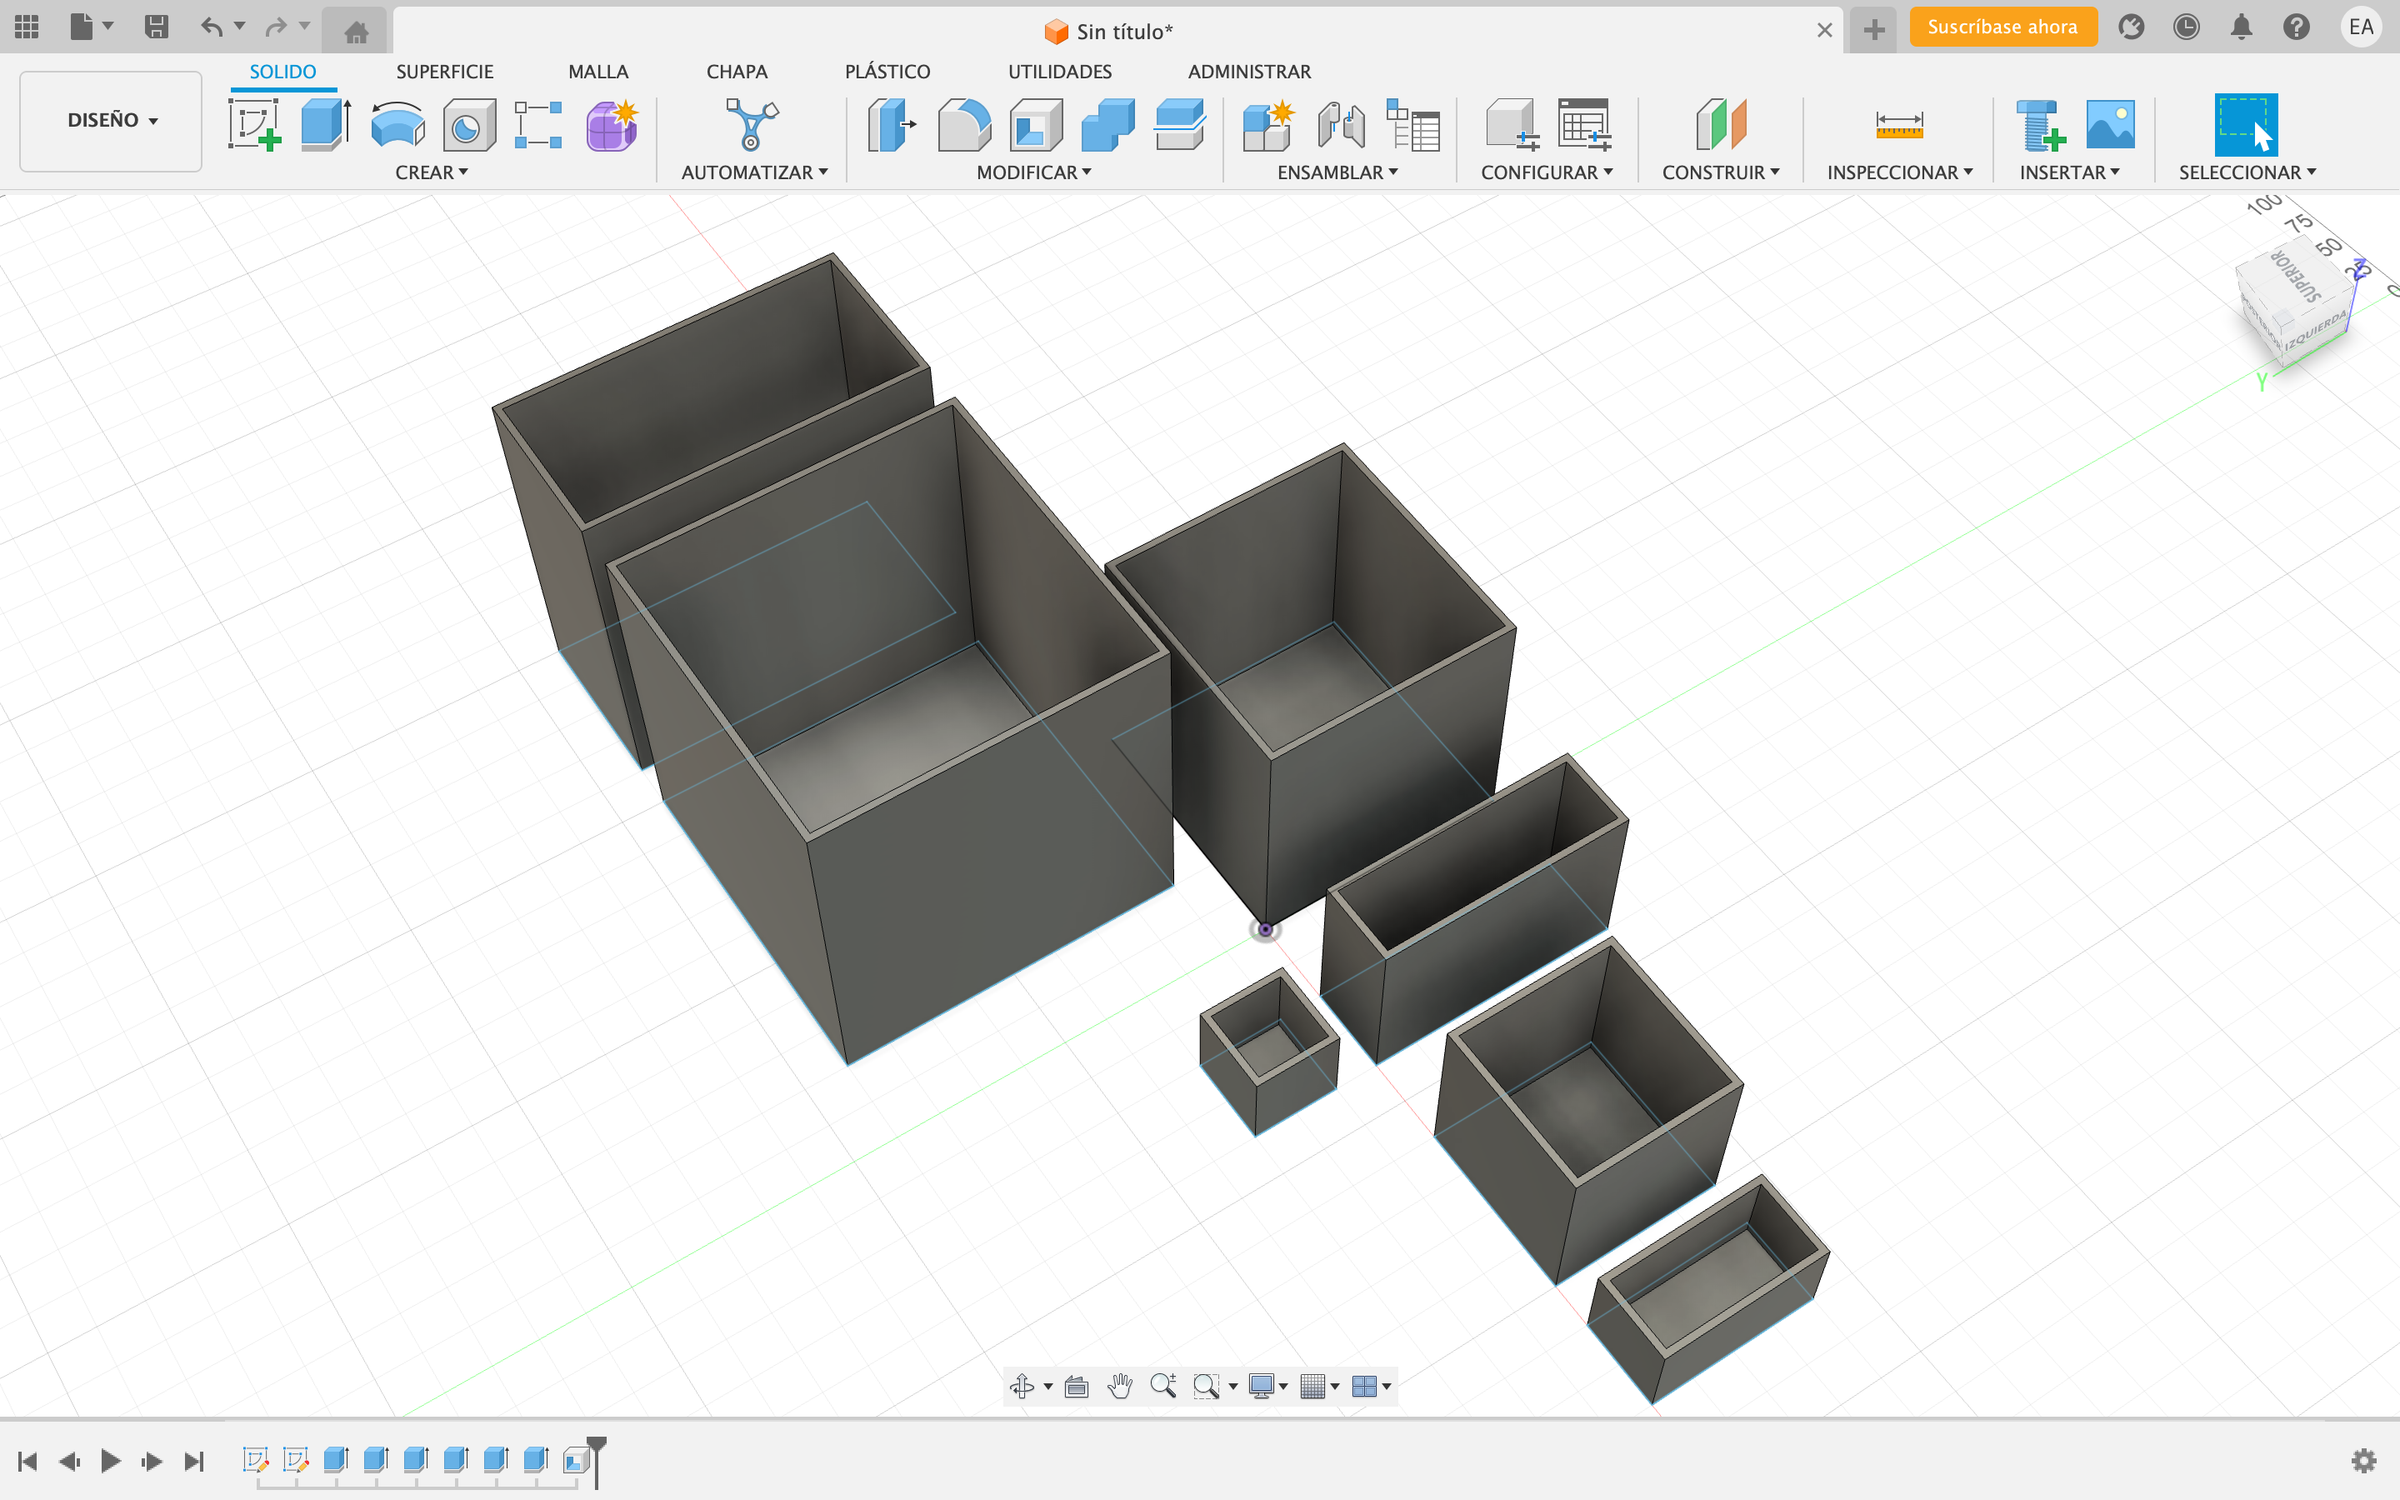This screenshot has height=1500, width=2400.
Task: Switch to the UTILIDADES tab
Action: (1059, 72)
